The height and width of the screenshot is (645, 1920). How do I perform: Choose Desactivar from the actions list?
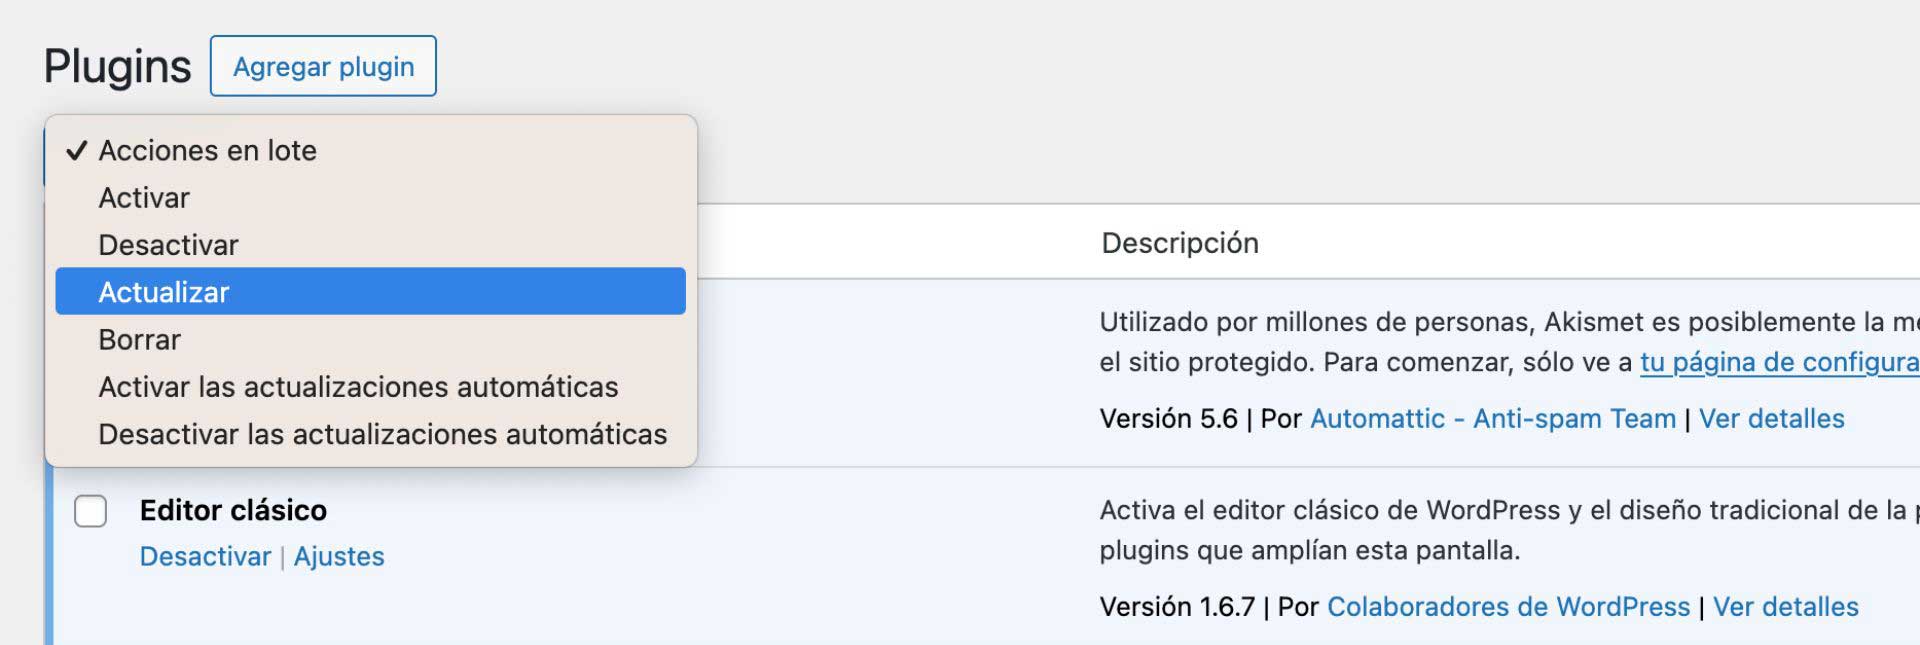pos(167,244)
